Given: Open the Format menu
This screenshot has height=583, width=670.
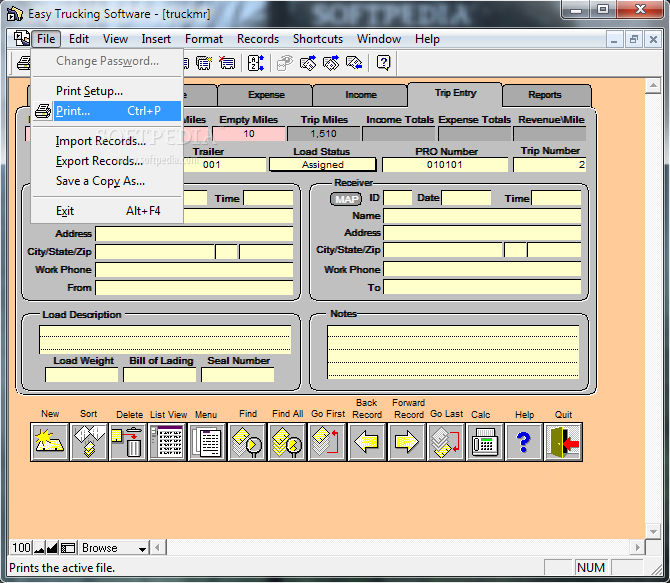Looking at the screenshot, I should coord(204,39).
